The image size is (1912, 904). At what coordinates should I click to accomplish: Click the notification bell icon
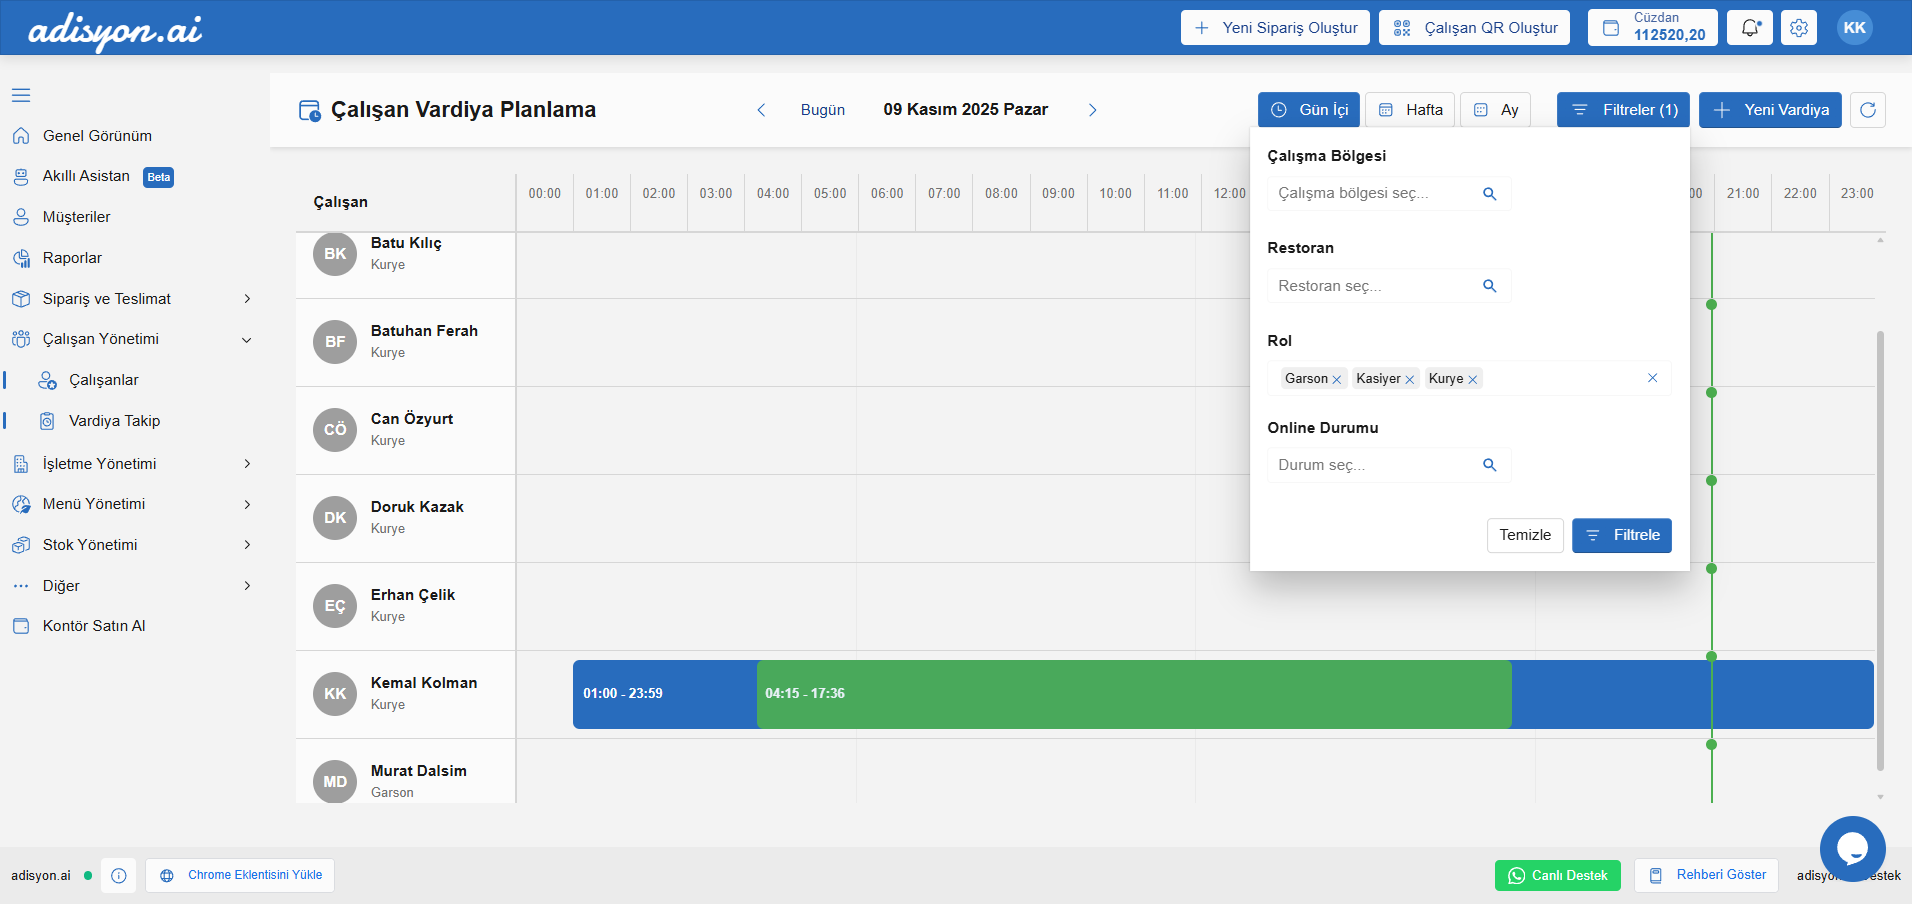pyautogui.click(x=1749, y=28)
